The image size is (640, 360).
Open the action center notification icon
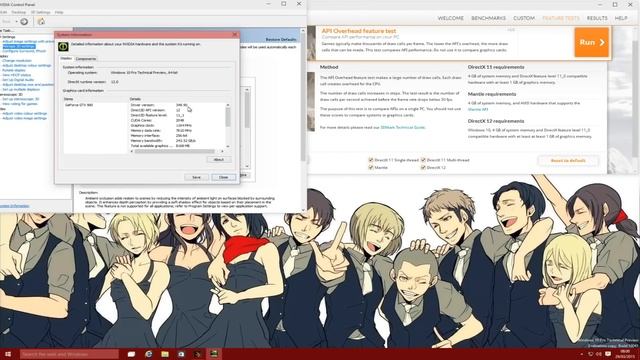[608, 354]
